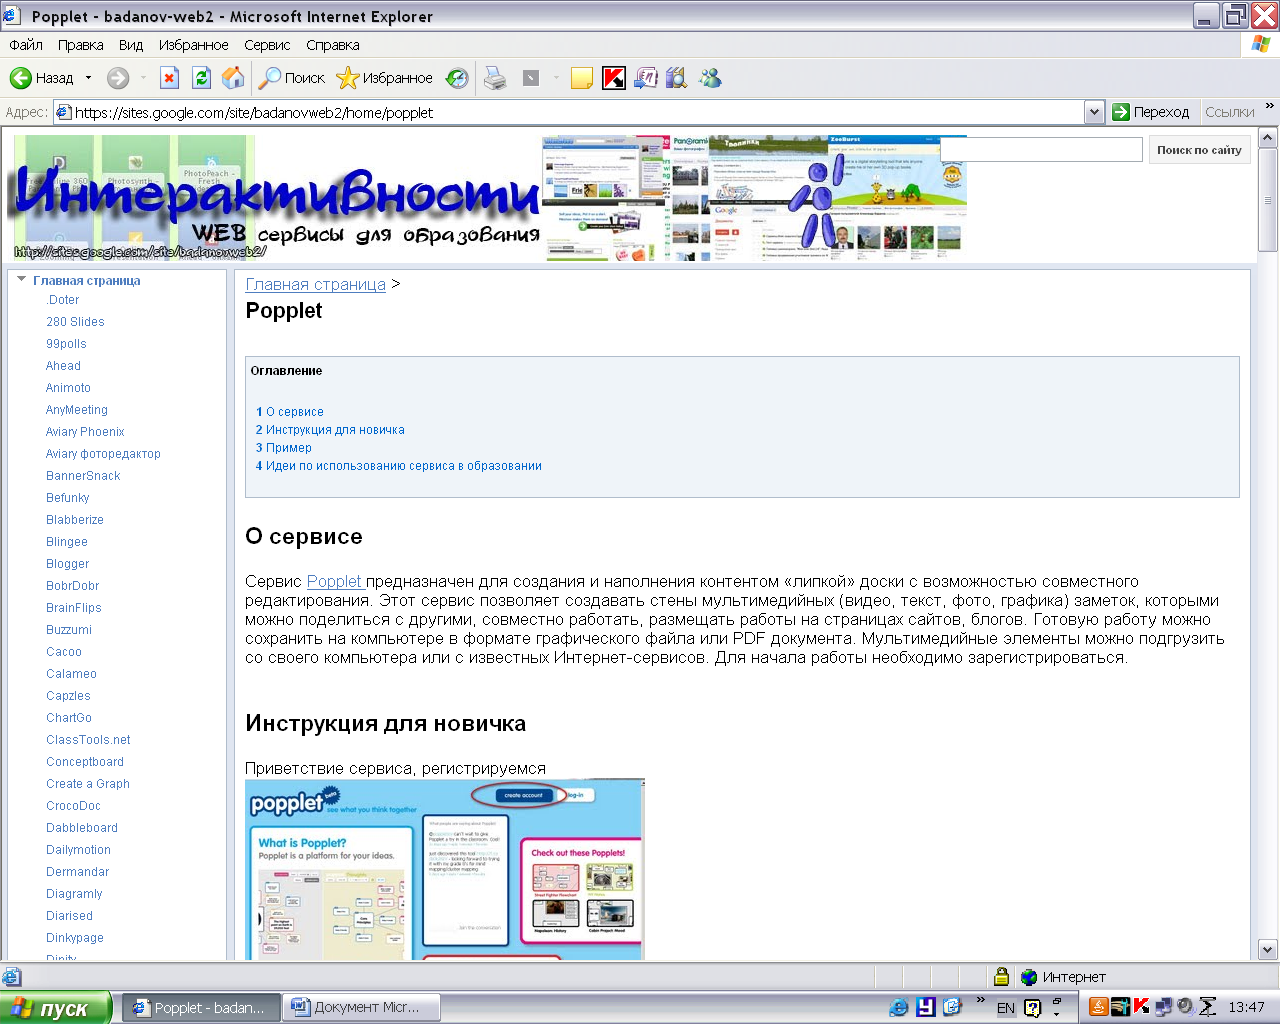Image resolution: width=1280 pixels, height=1024 pixels.
Task: Click the Kaspersky K toolbar icon
Action: coord(614,78)
